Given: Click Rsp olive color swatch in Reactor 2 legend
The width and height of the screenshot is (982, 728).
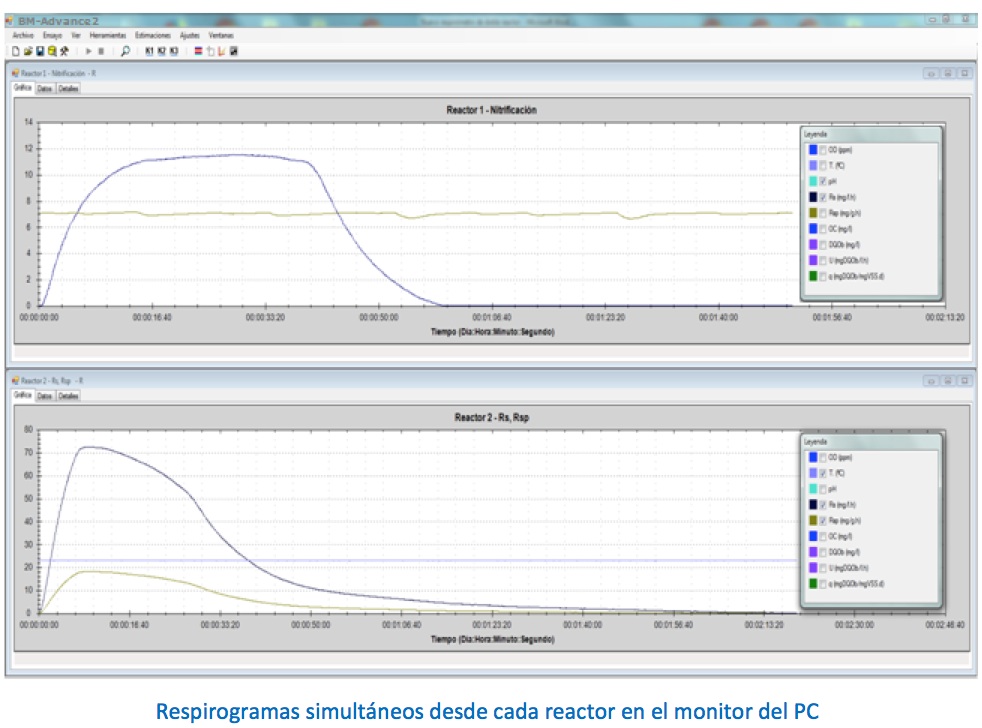Looking at the screenshot, I should pyautogui.click(x=813, y=521).
